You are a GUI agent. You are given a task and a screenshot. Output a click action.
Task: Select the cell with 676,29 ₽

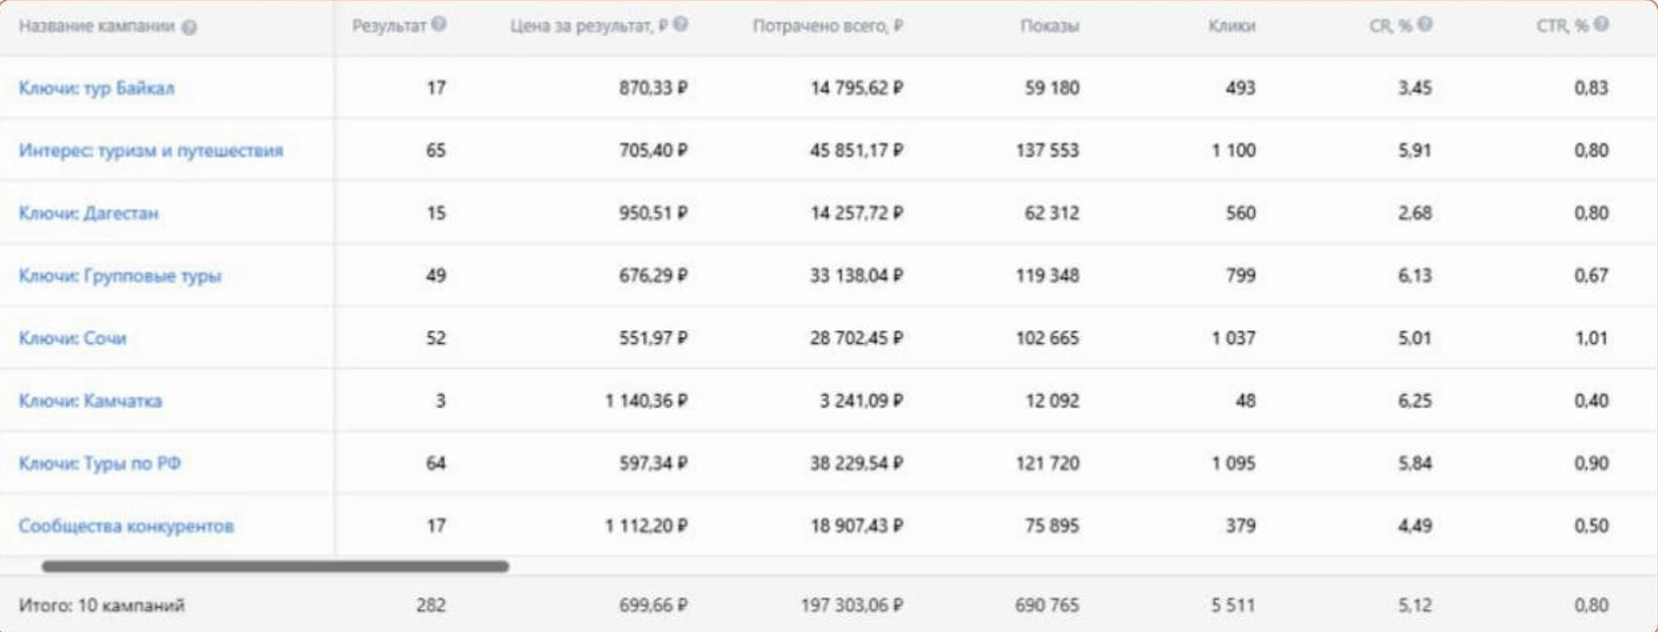pyautogui.click(x=653, y=276)
